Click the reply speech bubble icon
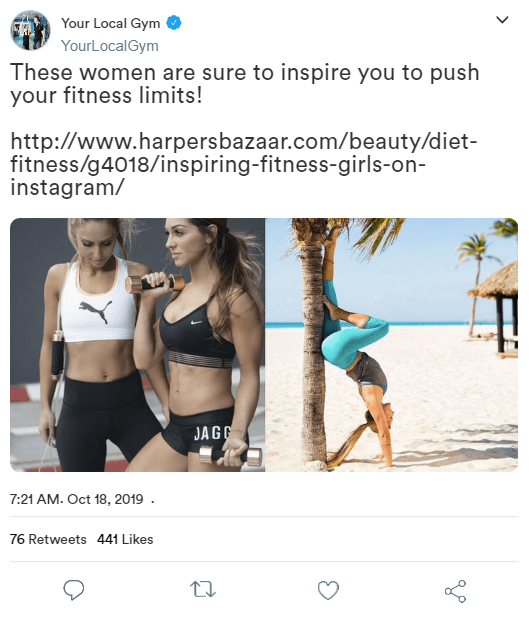 coord(74,590)
